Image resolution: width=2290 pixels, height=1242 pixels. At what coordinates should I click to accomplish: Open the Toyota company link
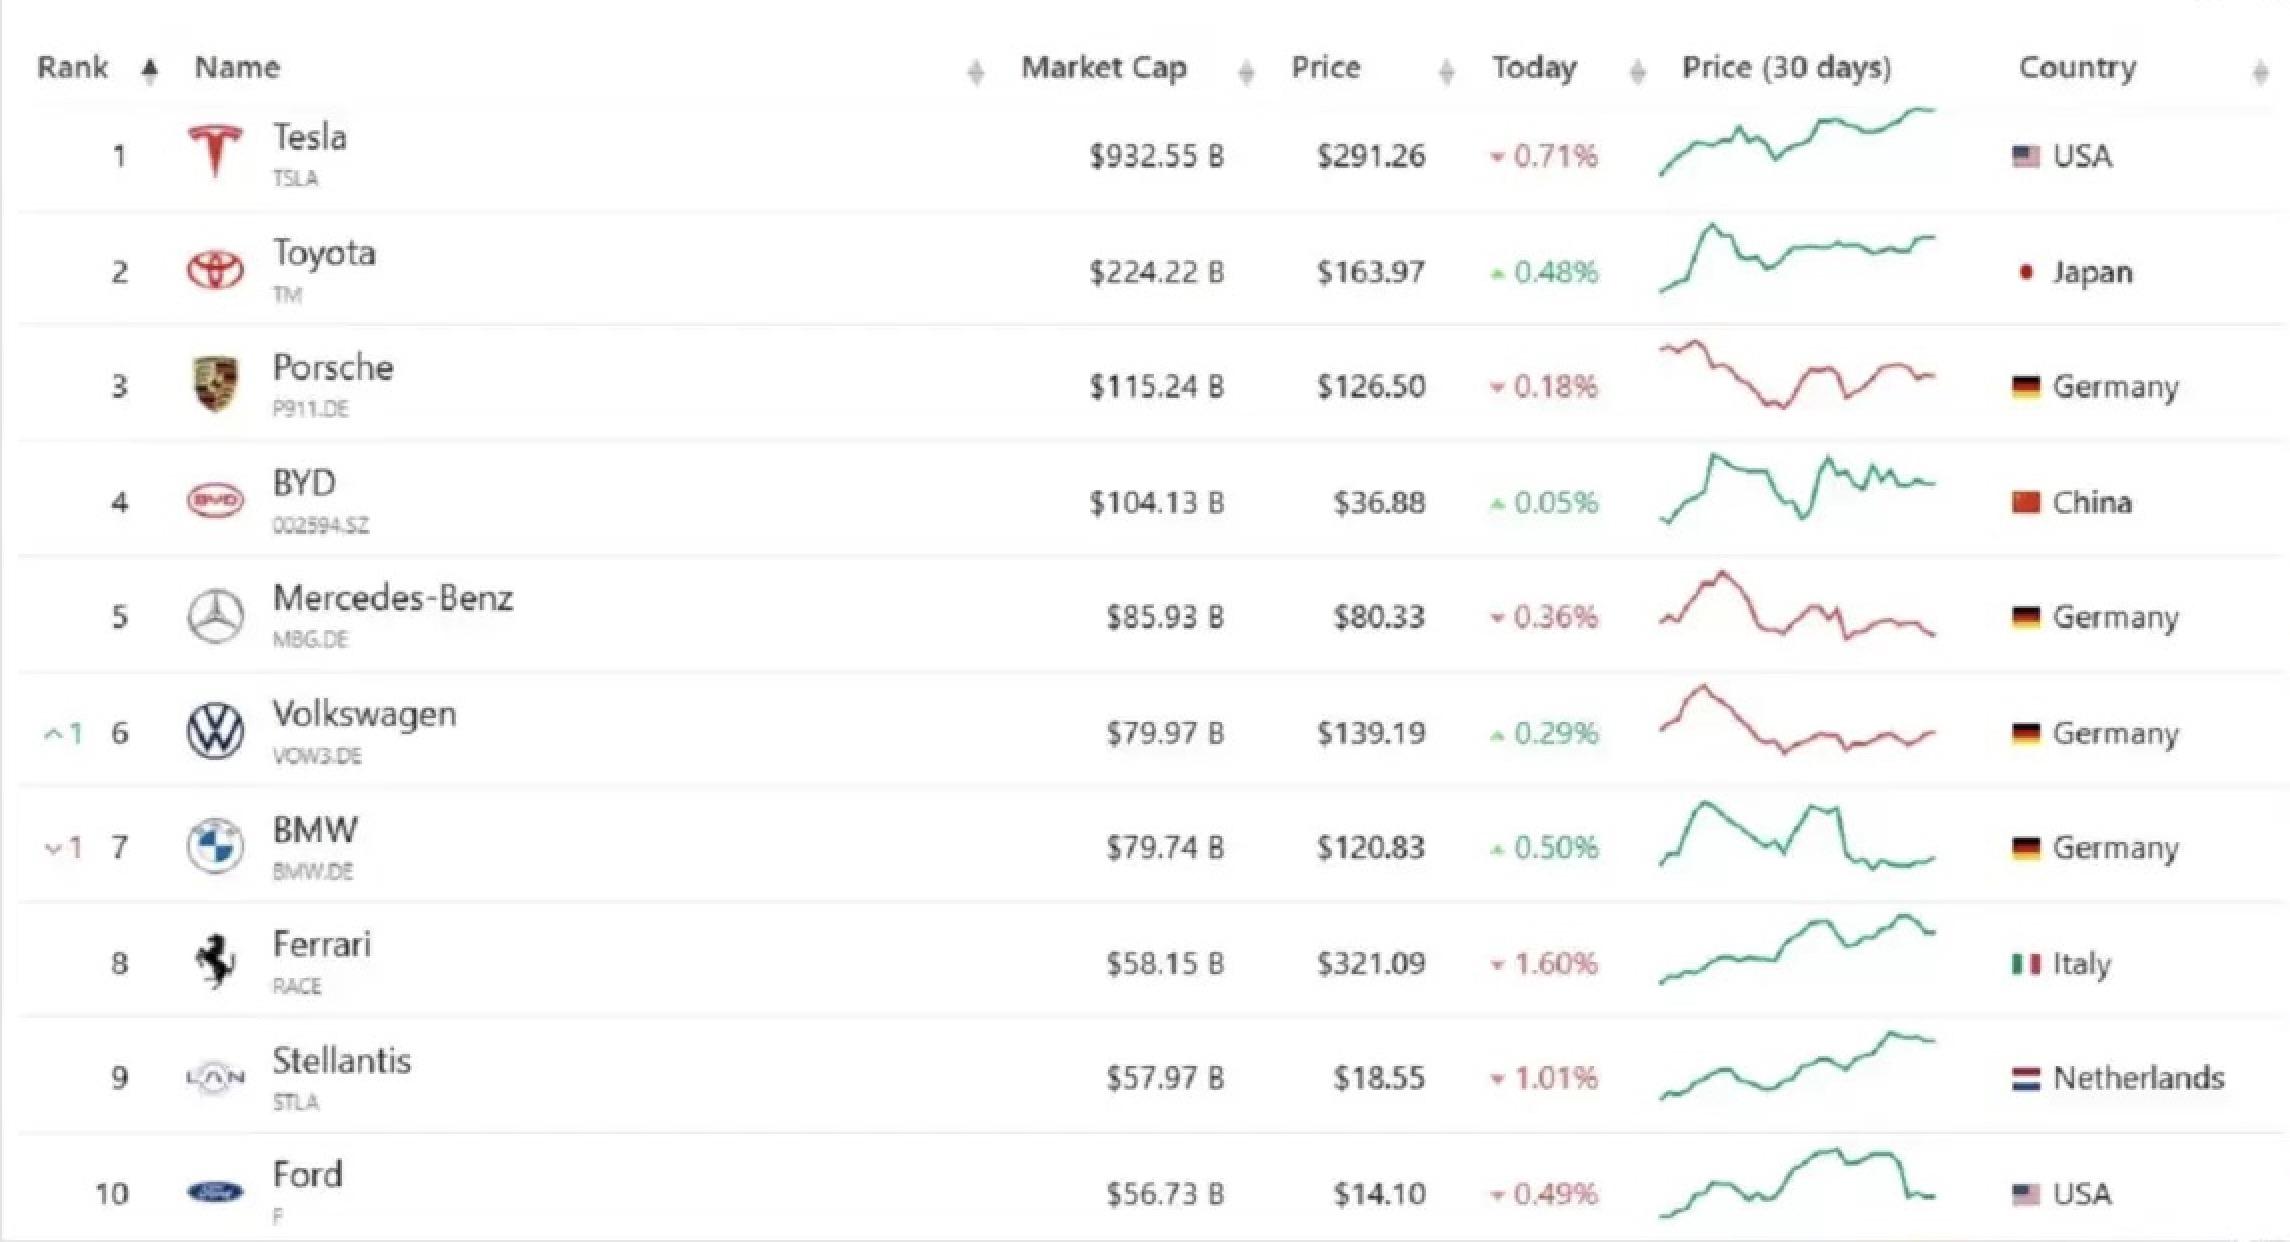(324, 253)
